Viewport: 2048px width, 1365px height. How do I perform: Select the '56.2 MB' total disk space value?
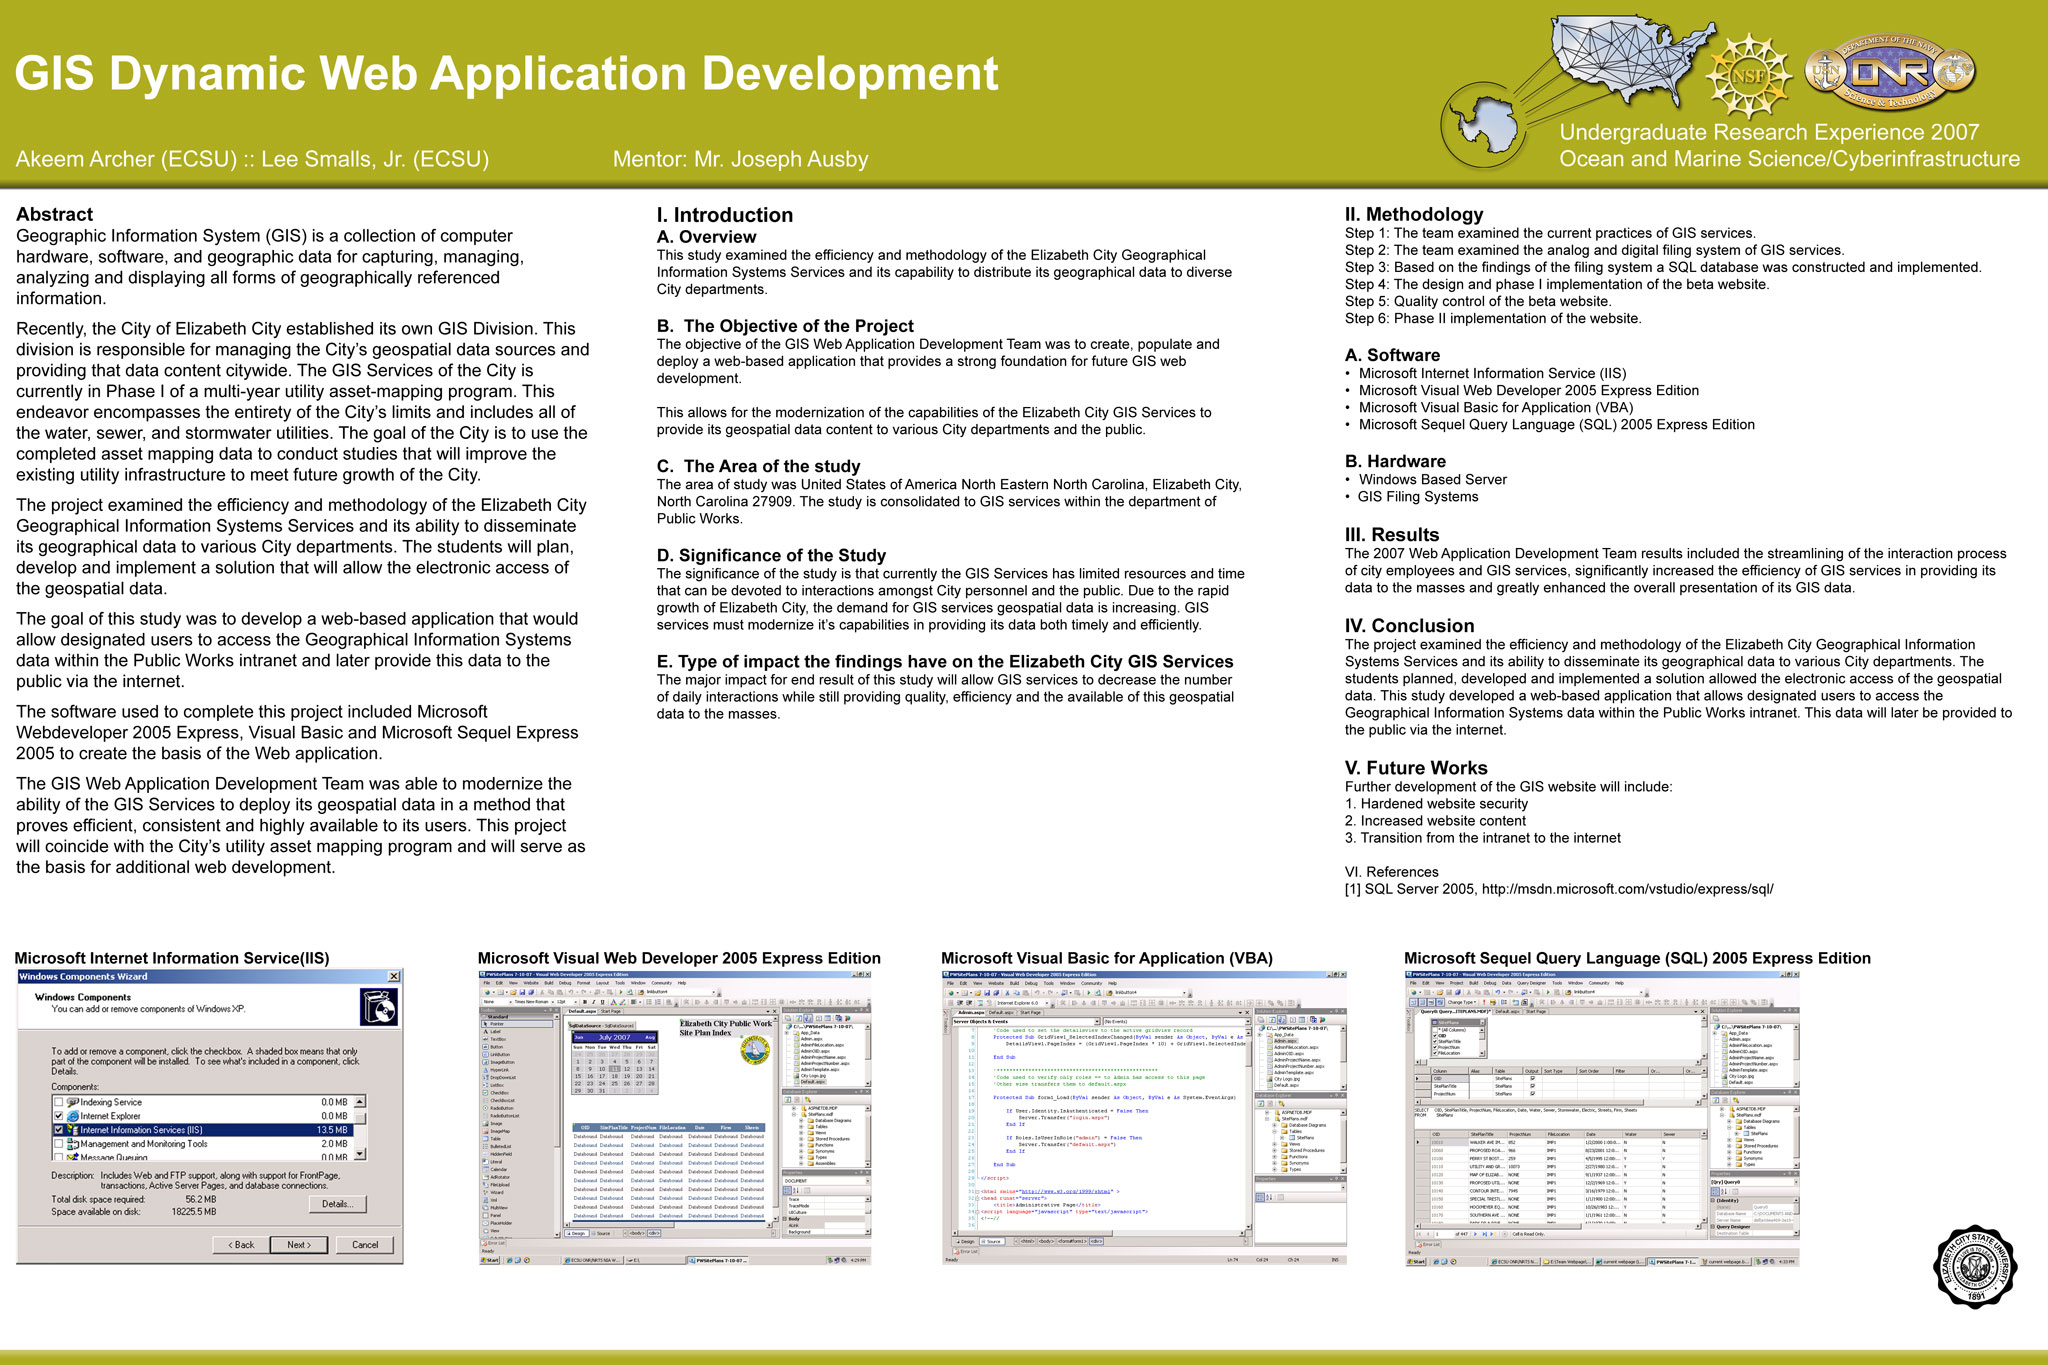point(201,1199)
